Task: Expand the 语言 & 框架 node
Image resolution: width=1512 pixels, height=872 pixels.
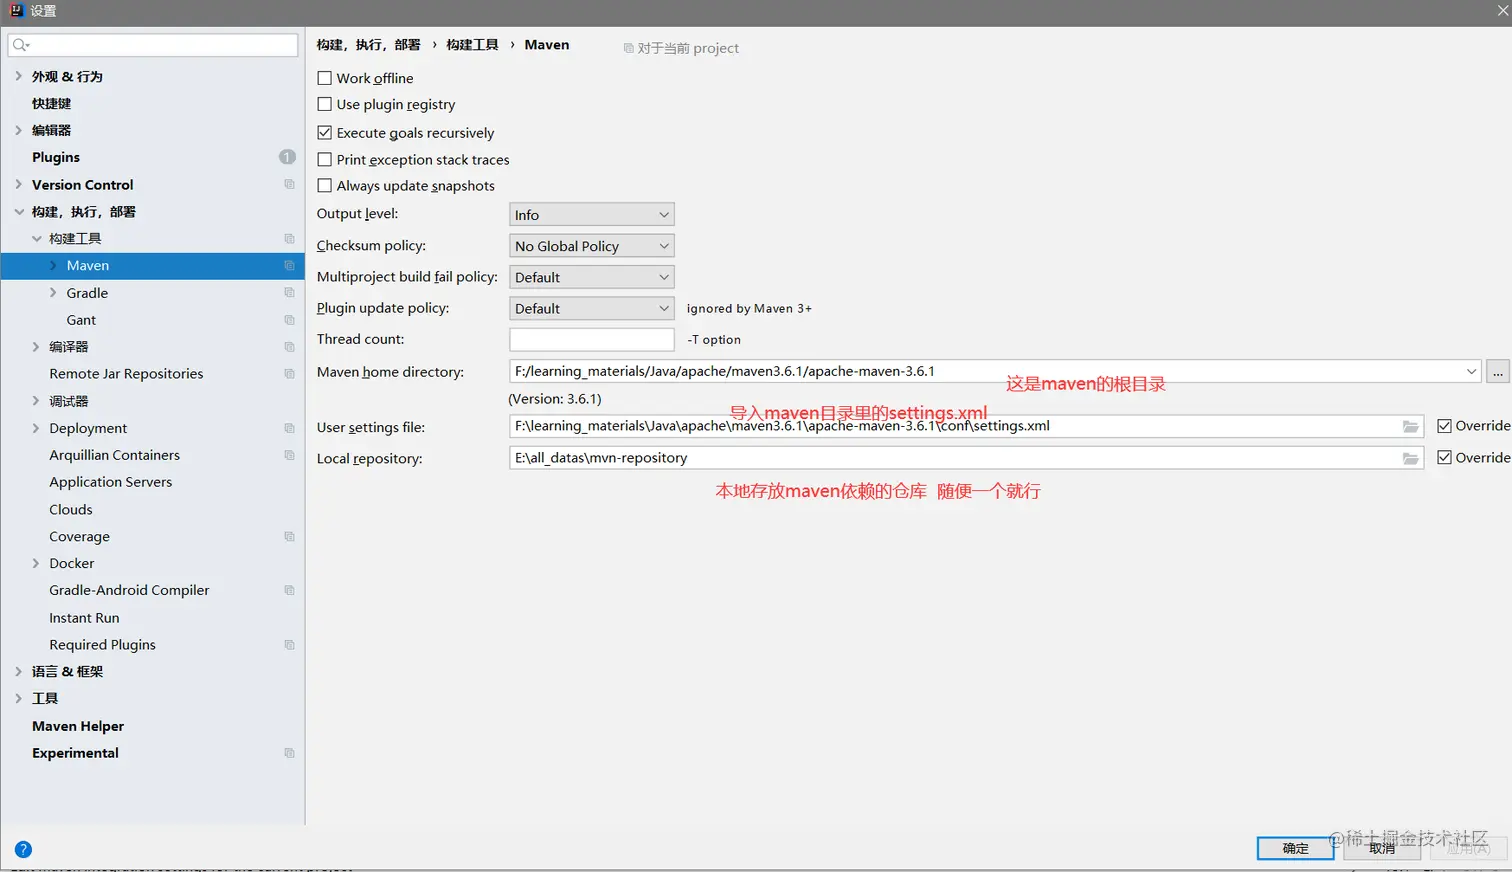Action: tap(18, 672)
